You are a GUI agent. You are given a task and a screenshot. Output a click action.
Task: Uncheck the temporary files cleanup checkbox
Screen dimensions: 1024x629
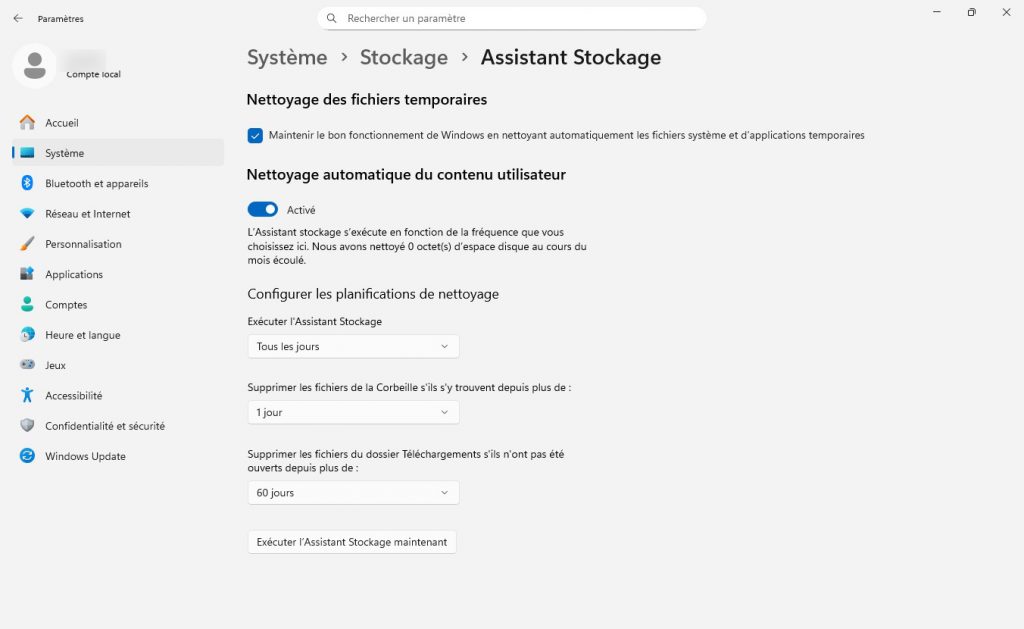click(x=255, y=135)
